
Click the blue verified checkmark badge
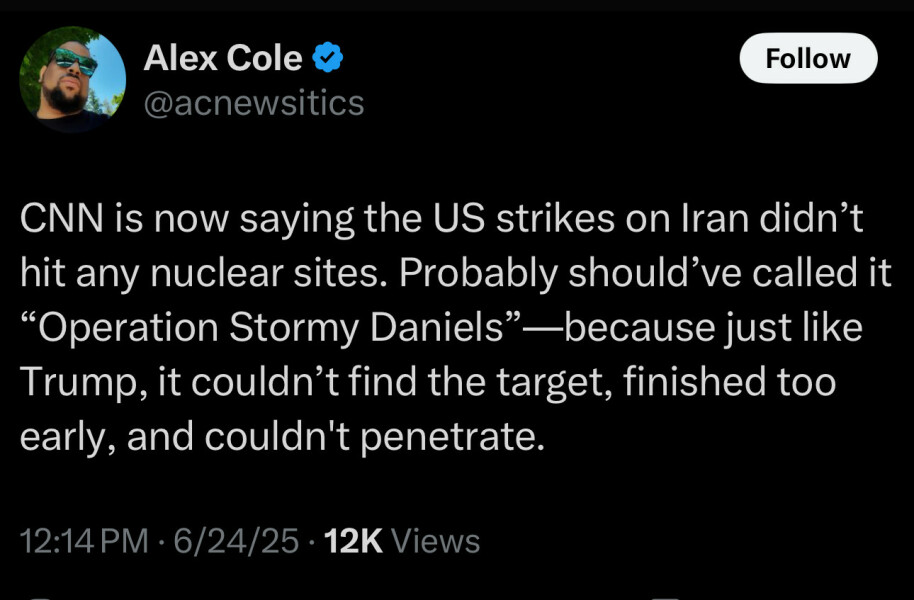(x=328, y=58)
